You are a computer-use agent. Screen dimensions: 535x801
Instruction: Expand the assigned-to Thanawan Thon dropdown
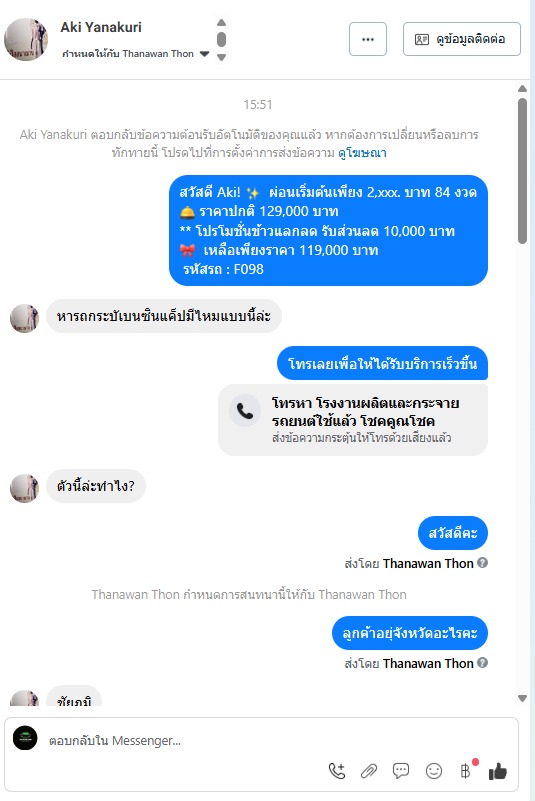pyautogui.click(x=204, y=54)
